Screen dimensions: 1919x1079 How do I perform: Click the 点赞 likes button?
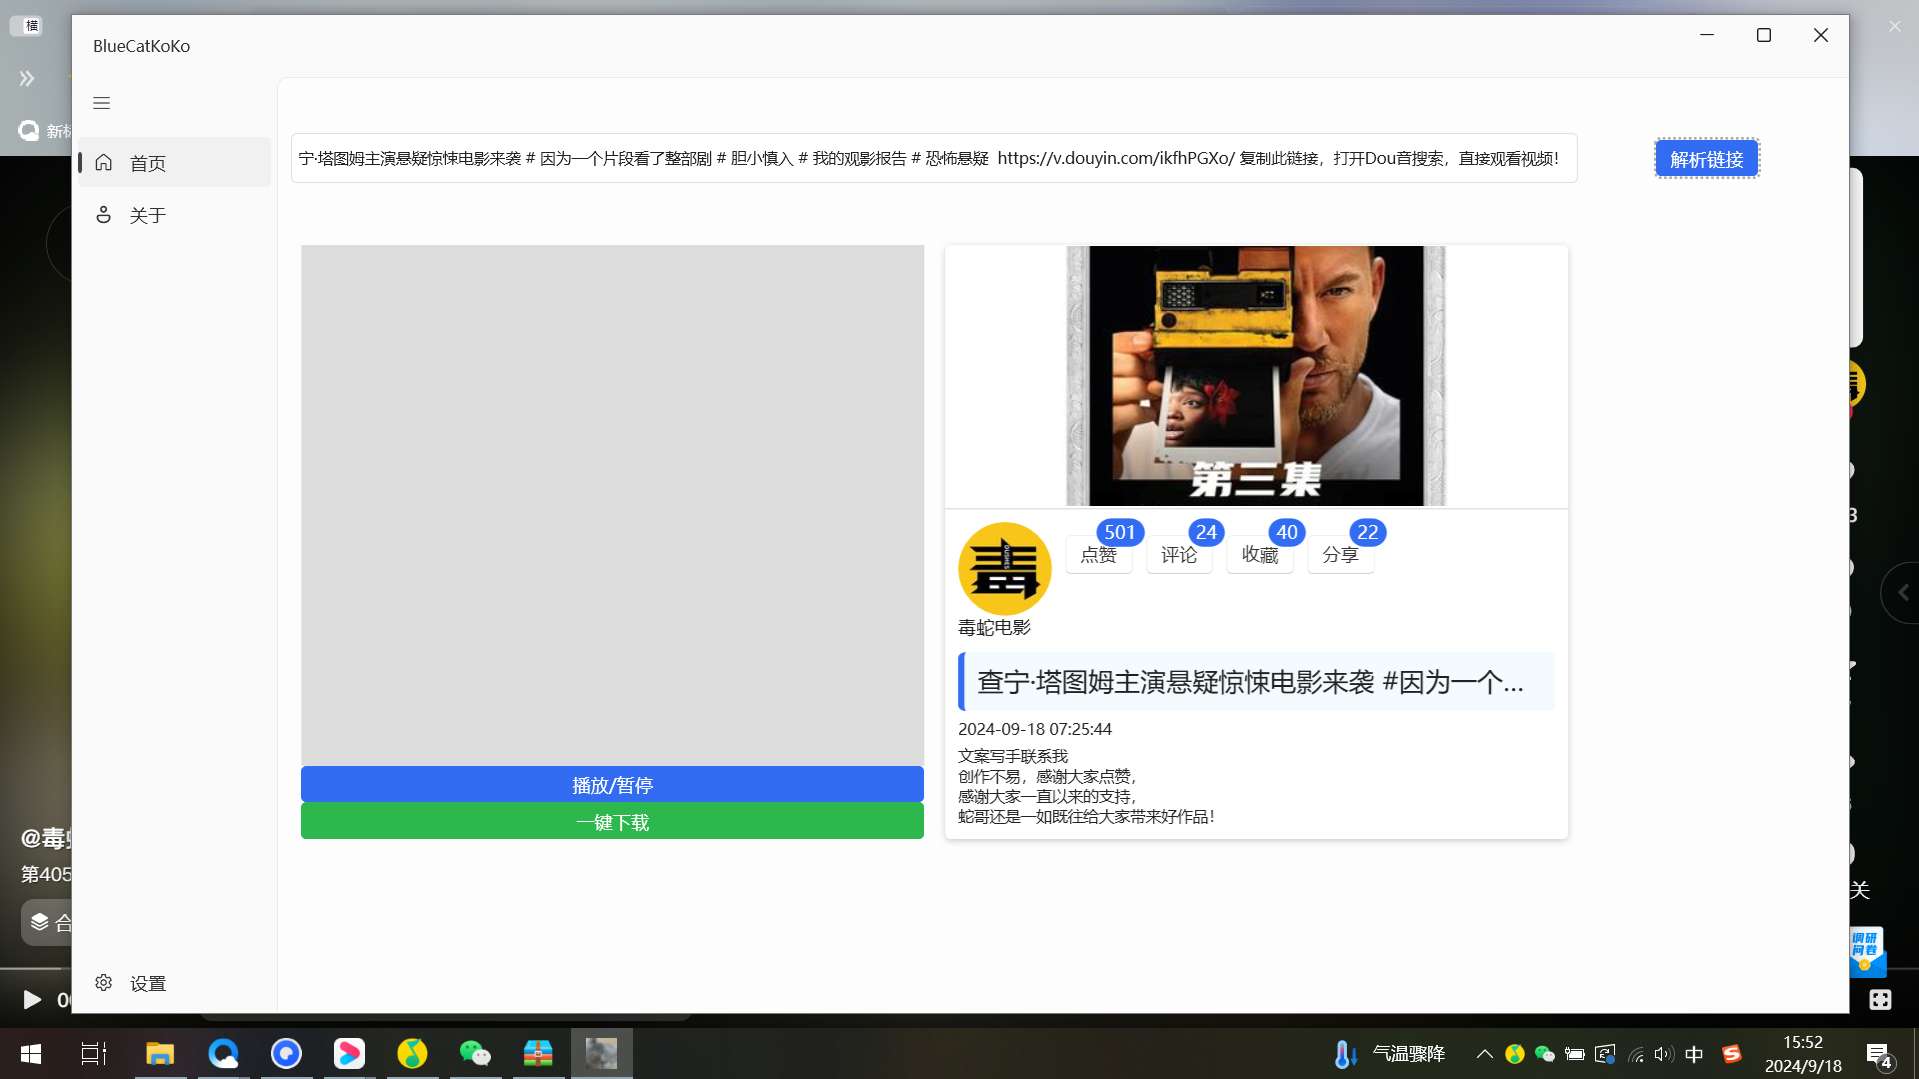pos(1098,555)
